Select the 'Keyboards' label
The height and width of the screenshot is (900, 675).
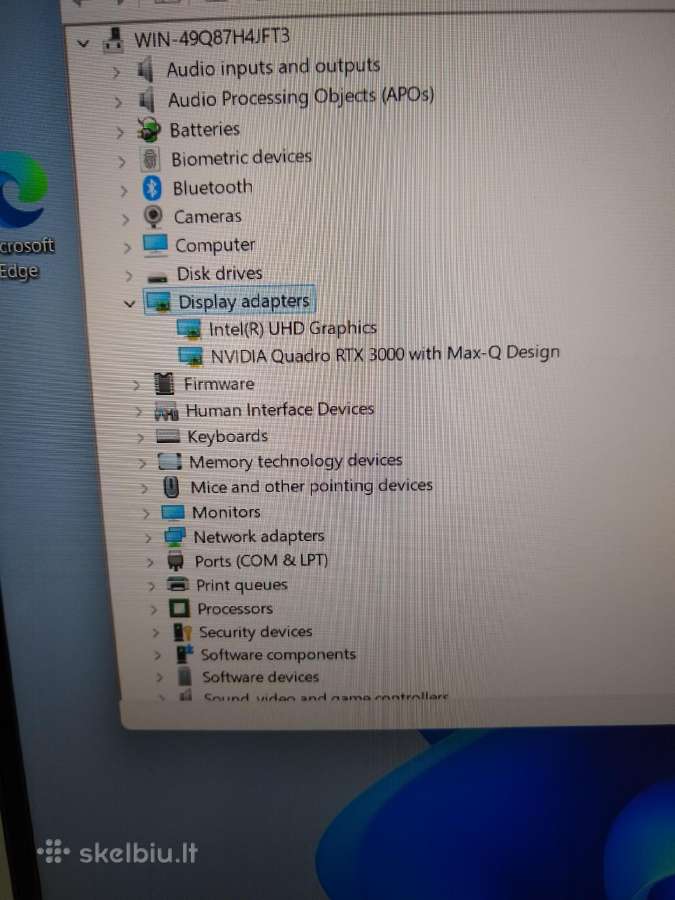point(227,437)
